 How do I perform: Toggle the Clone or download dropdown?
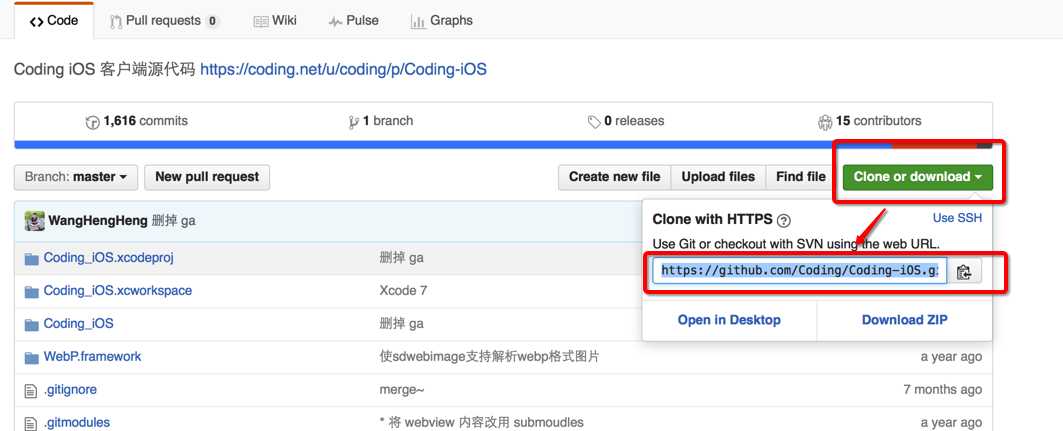(918, 177)
